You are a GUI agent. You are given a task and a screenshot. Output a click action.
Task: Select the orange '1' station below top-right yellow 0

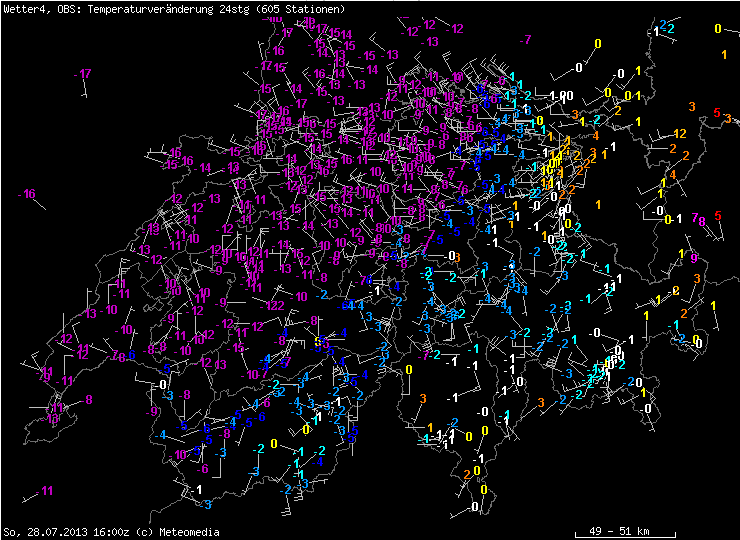coord(723,54)
